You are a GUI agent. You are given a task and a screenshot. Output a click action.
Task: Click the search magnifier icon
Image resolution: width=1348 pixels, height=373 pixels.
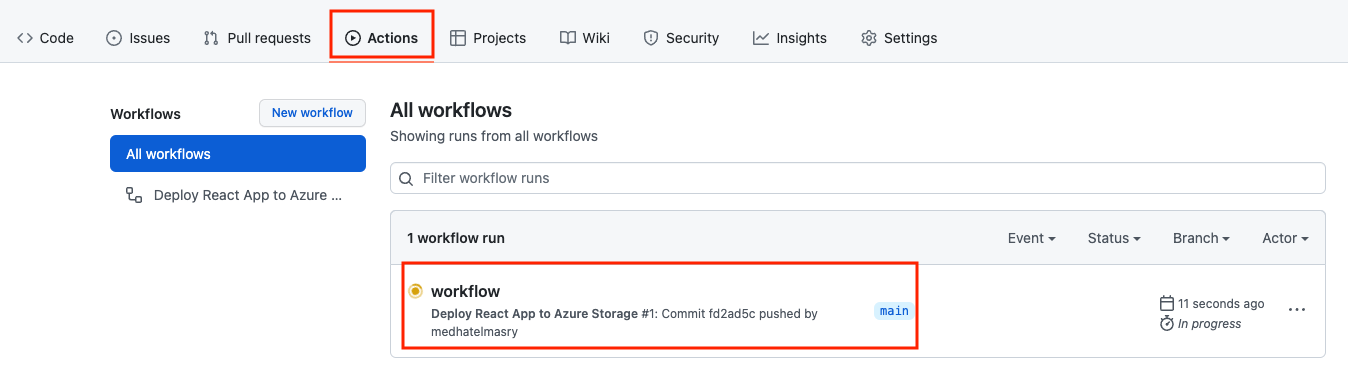coord(406,179)
